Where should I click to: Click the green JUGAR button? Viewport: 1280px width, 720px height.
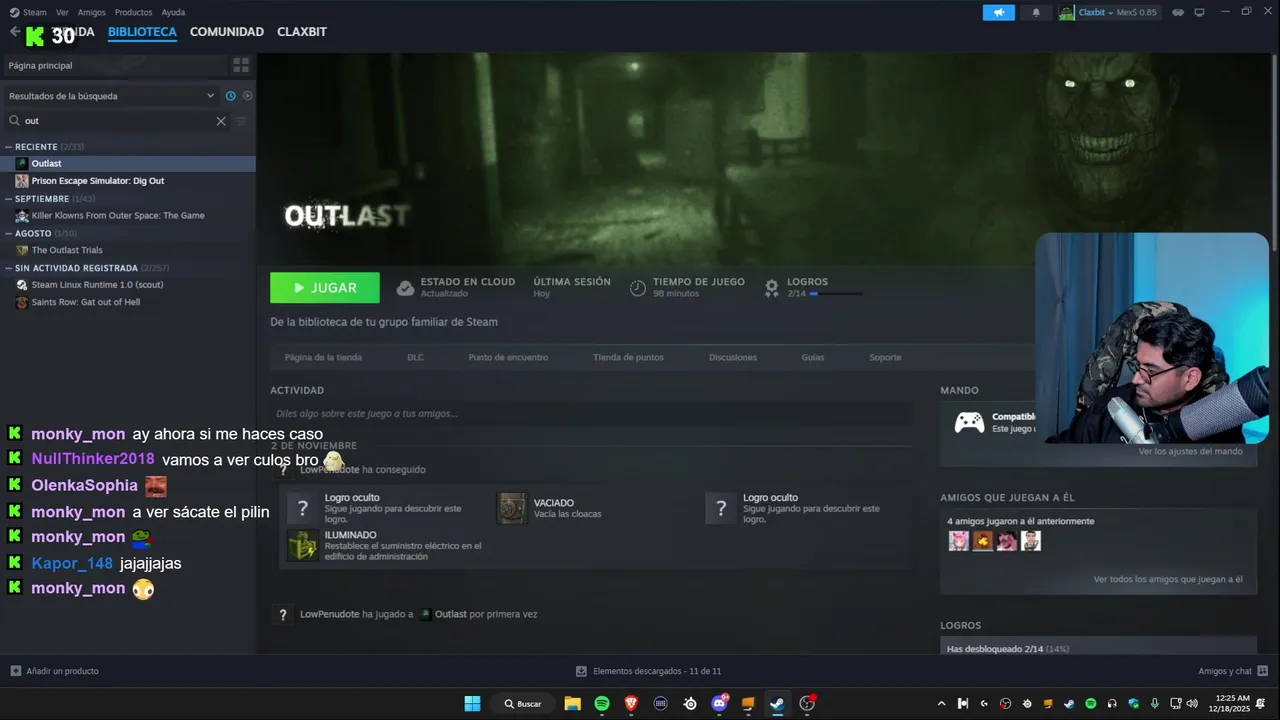[x=325, y=288]
